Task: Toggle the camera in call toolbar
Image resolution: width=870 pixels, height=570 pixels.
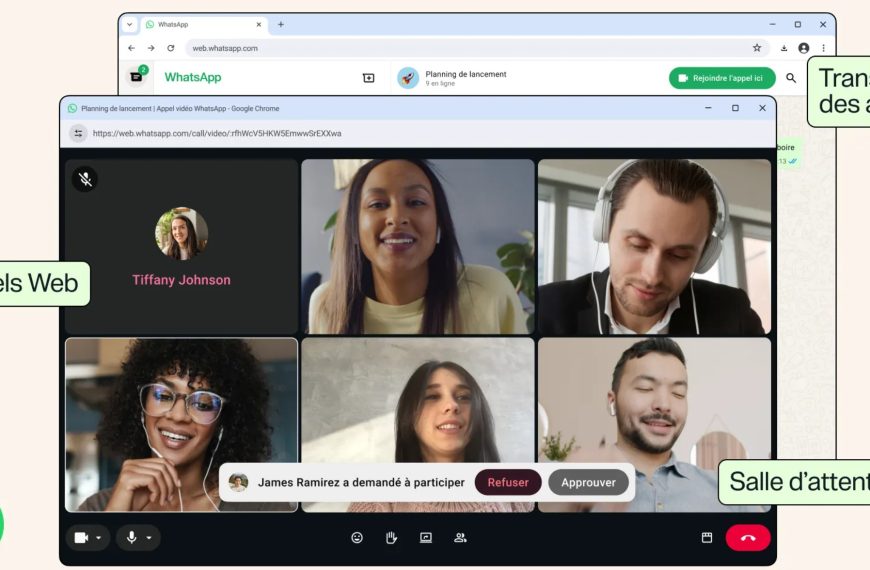Action: point(82,537)
